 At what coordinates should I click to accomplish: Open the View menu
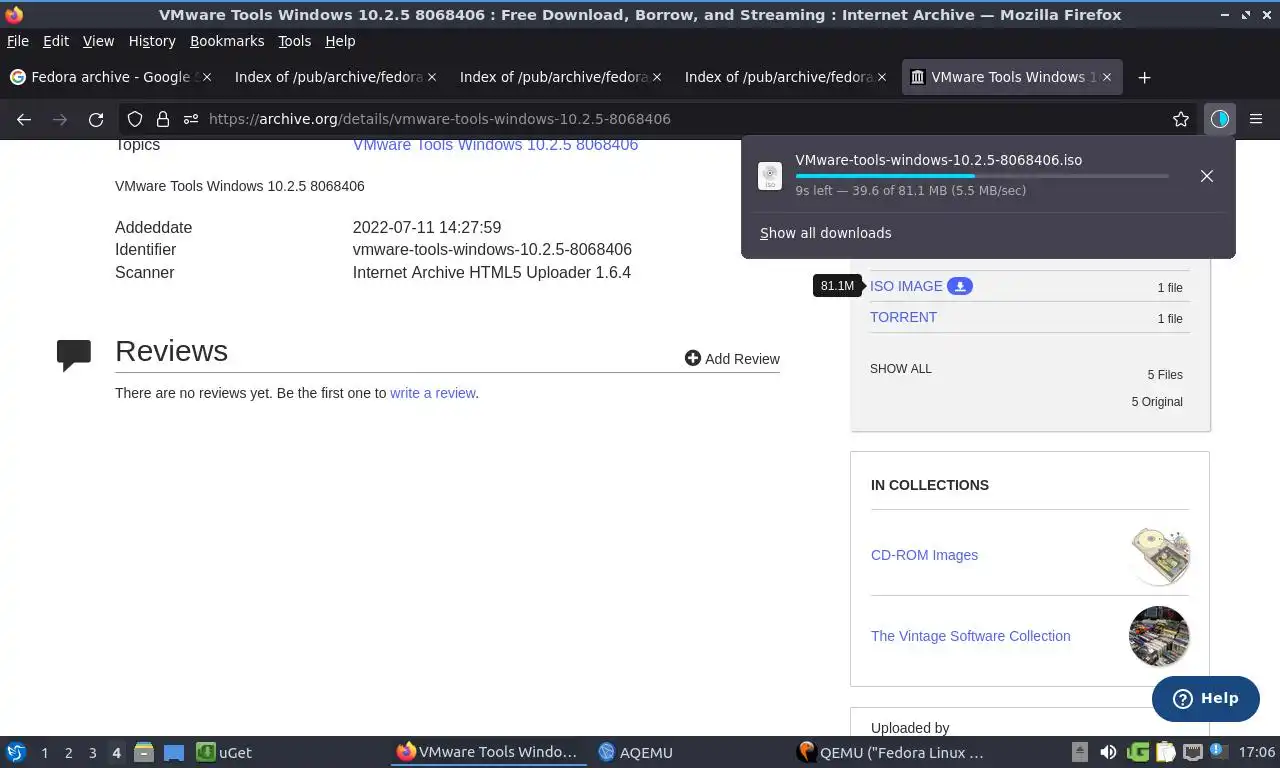98,41
